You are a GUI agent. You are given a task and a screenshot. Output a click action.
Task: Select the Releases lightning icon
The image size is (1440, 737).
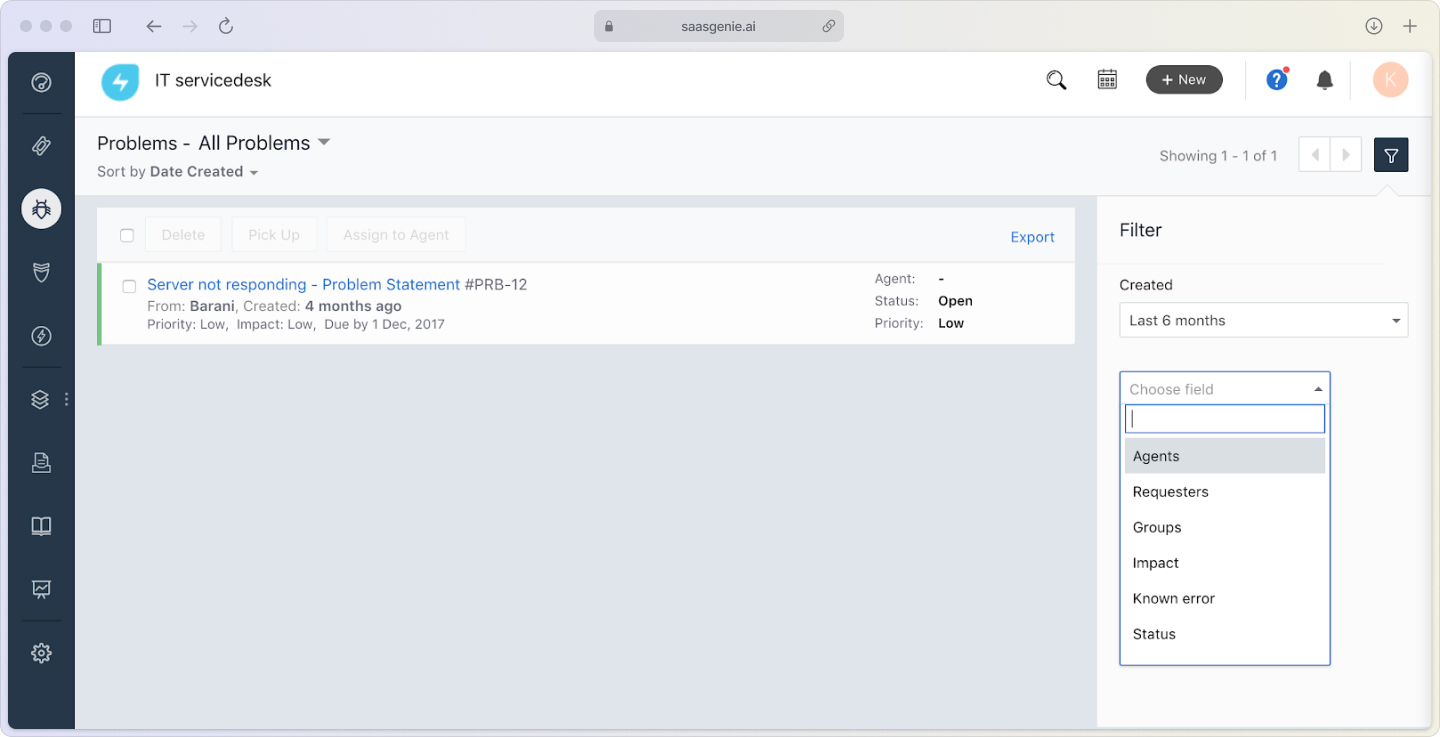(41, 336)
